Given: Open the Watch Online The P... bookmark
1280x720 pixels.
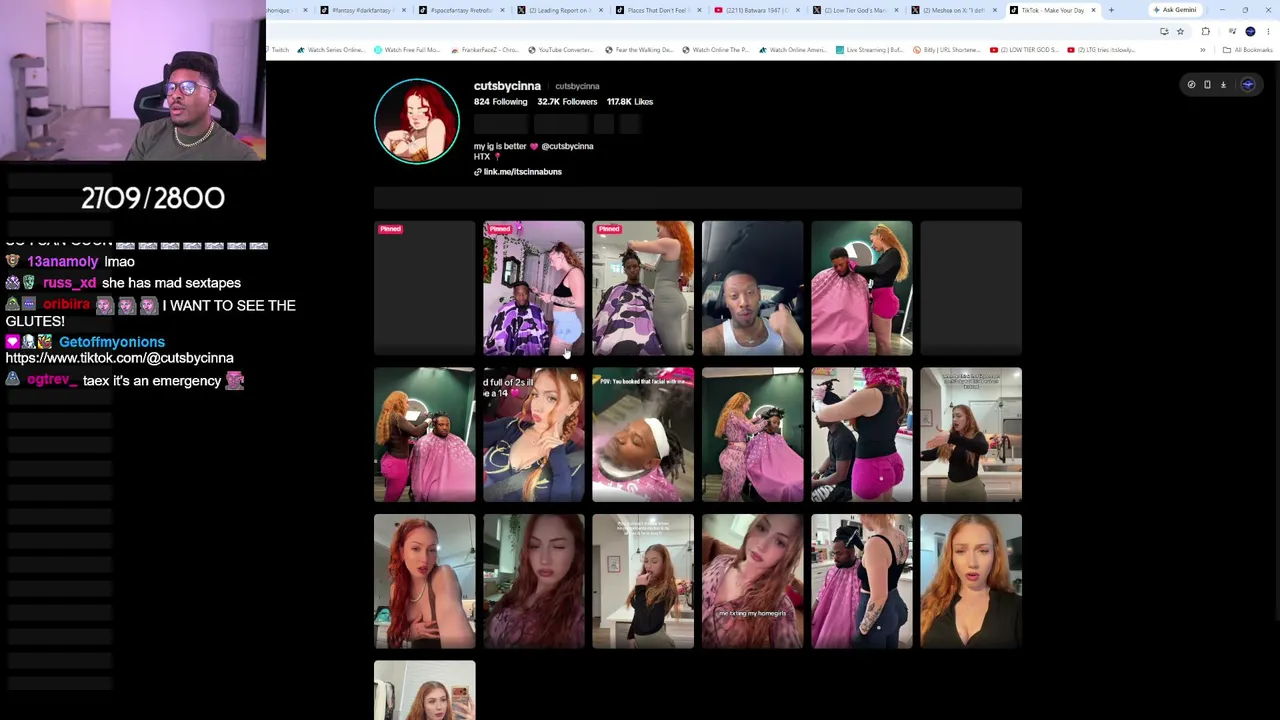Looking at the screenshot, I should (x=715, y=50).
